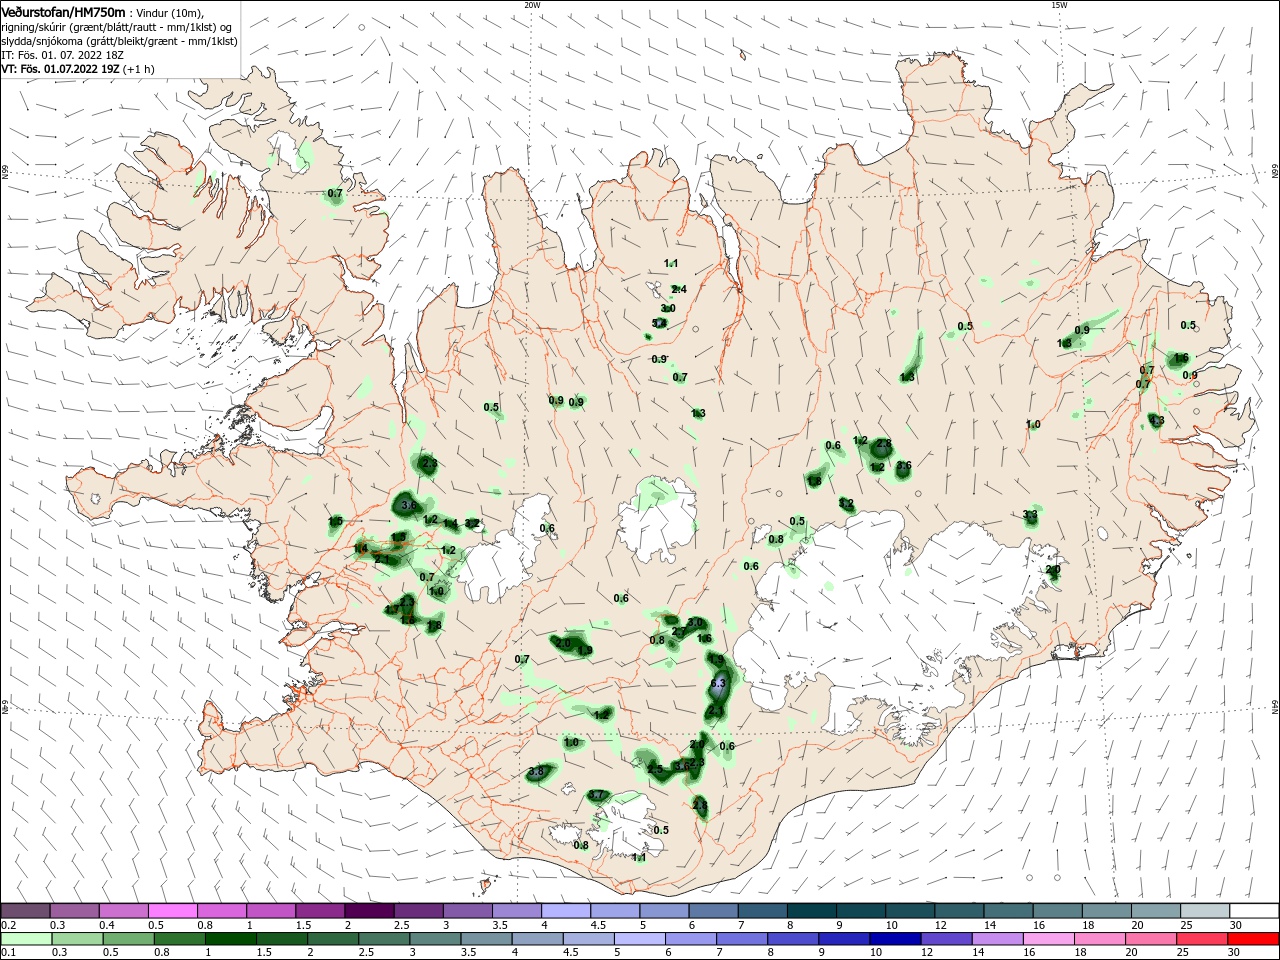Viewport: 1280px width, 960px height.
Task: Click the 5 swatch in upper legend row
Action: point(664,911)
